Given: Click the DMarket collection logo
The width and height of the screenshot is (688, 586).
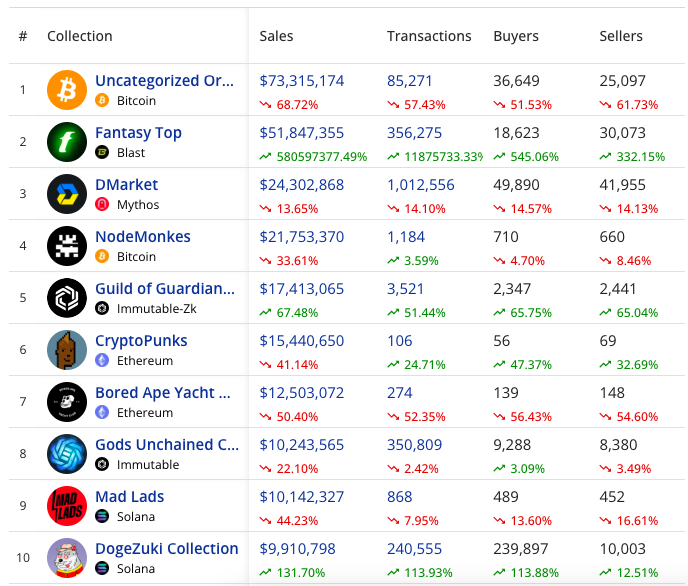Looking at the screenshot, I should pyautogui.click(x=67, y=194).
